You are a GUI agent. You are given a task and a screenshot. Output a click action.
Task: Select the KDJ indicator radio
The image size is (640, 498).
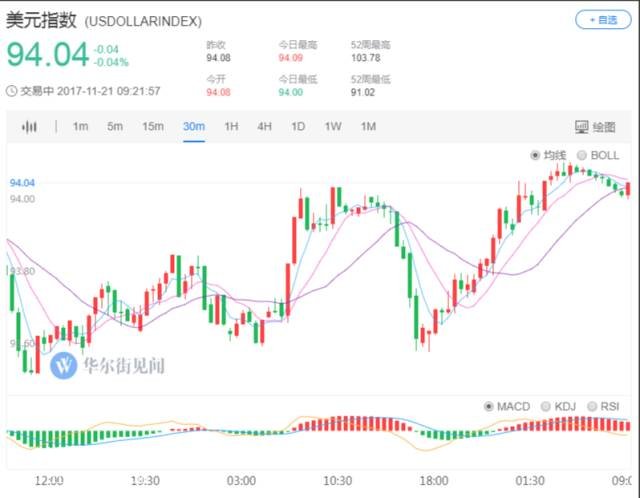coord(545,407)
